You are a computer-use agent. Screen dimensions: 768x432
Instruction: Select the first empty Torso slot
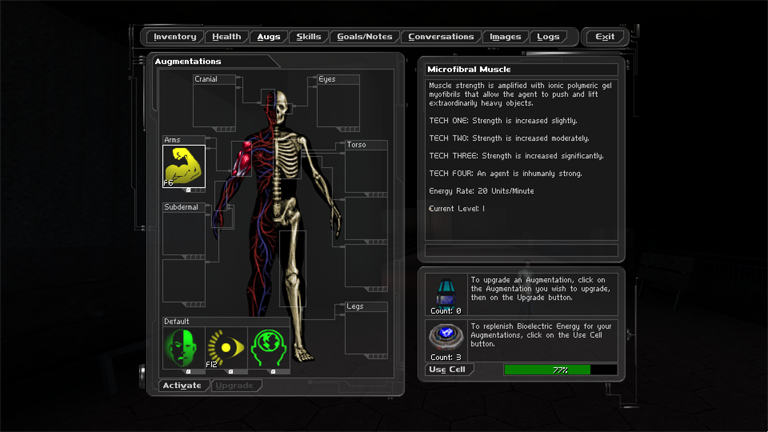[x=366, y=171]
